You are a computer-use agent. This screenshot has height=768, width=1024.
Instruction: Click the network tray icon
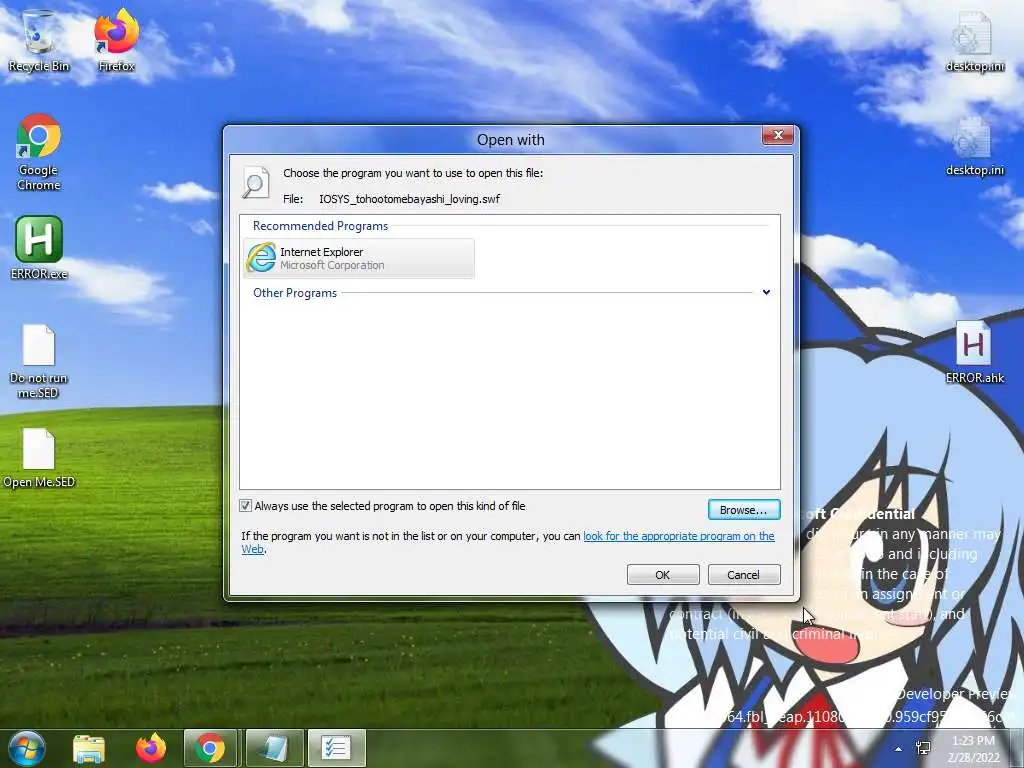point(923,748)
